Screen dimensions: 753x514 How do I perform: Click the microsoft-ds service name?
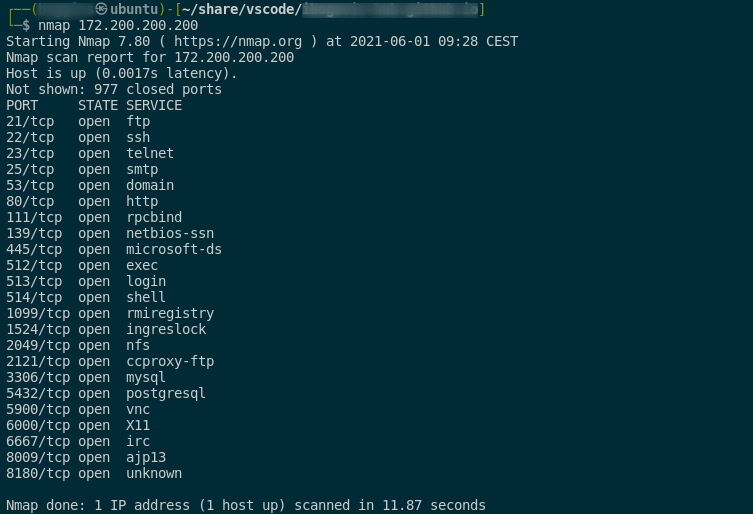pyautogui.click(x=174, y=249)
